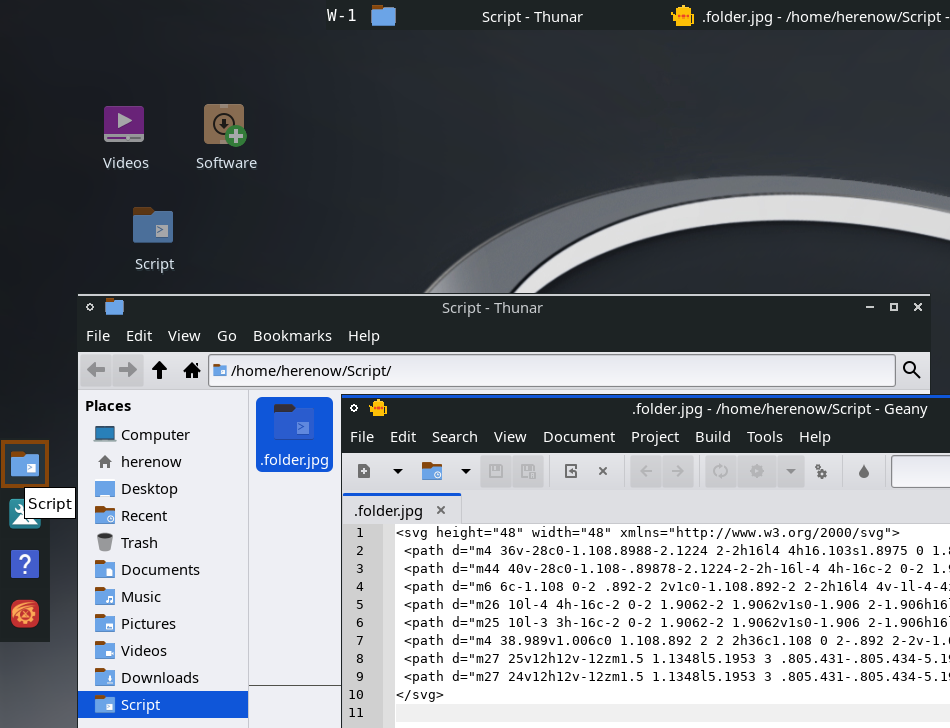Select the .folder.jpg file in Thunar
The height and width of the screenshot is (728, 950).
[x=294, y=434]
